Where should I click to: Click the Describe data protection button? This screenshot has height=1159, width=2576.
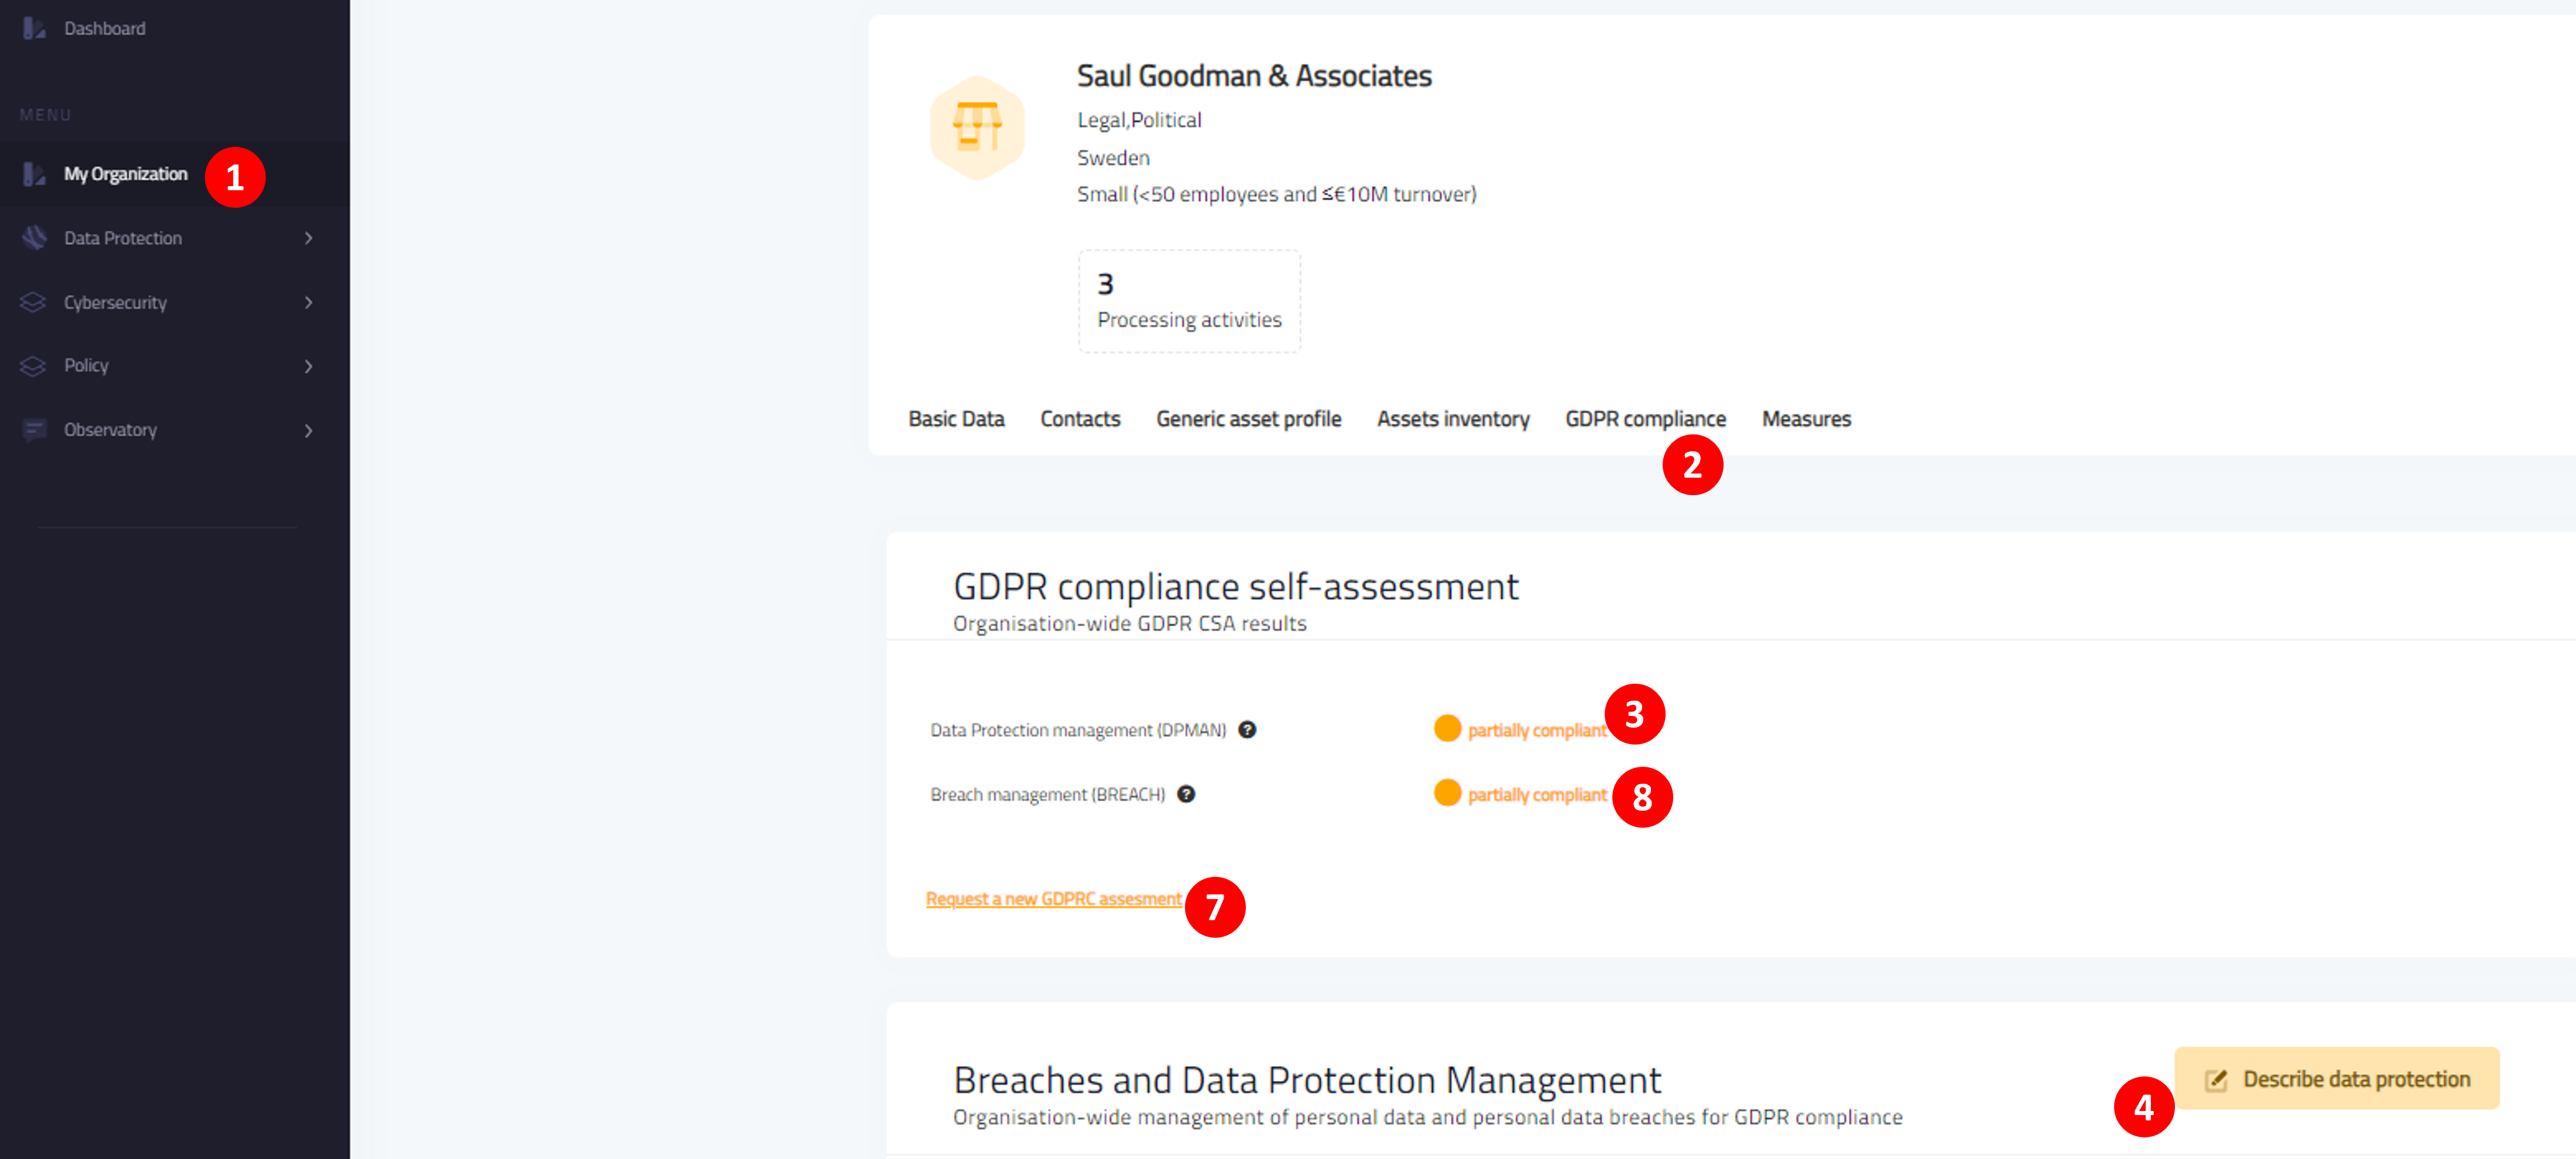coord(2337,1078)
